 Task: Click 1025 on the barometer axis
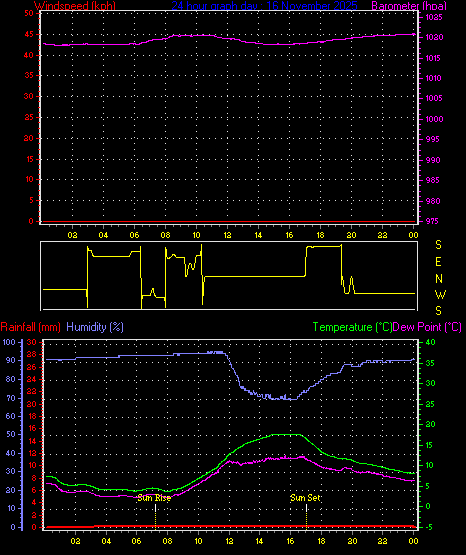pos(434,17)
